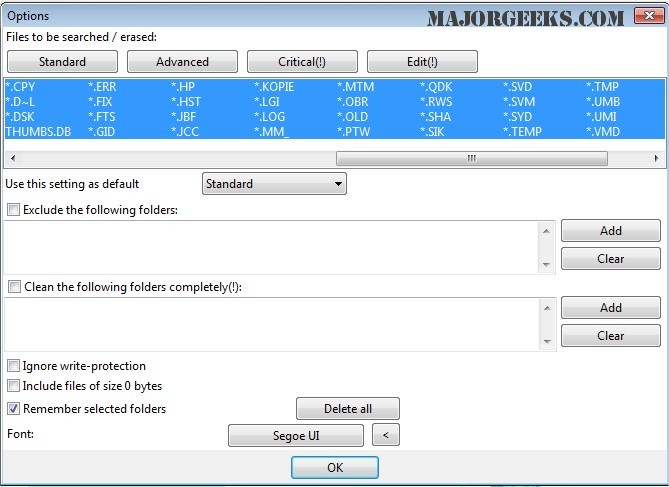Click the Standard file set button
Image resolution: width=669 pixels, height=487 pixels.
[62, 62]
